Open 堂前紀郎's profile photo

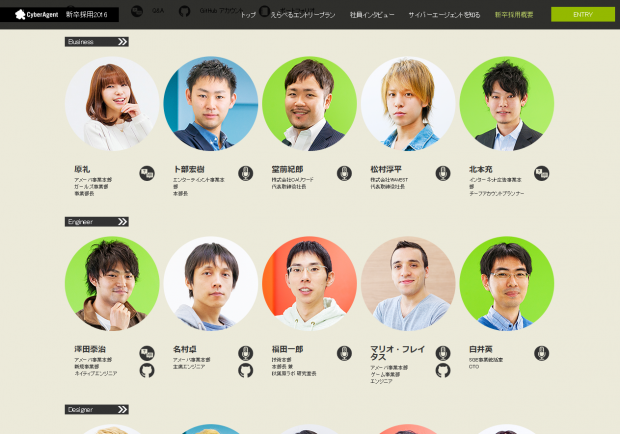pyautogui.click(x=310, y=104)
